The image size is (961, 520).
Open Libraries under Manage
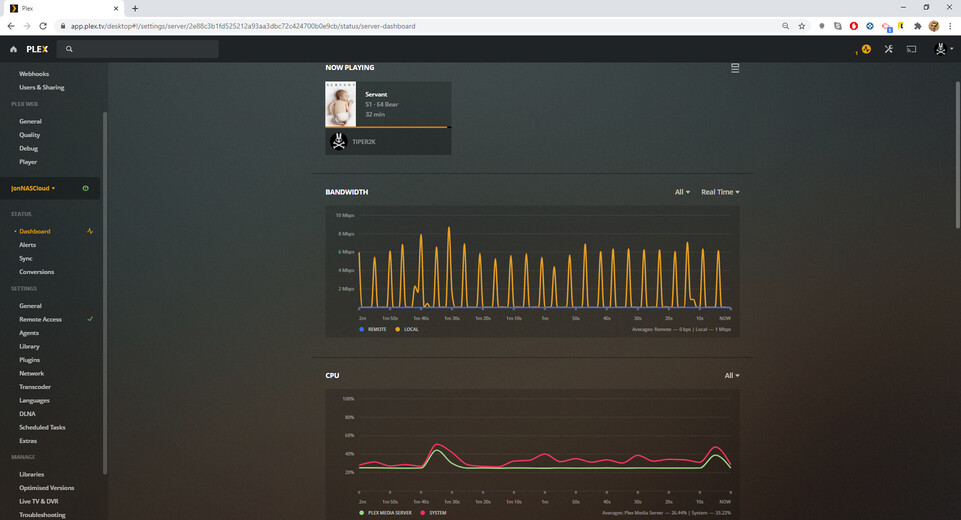tap(31, 474)
